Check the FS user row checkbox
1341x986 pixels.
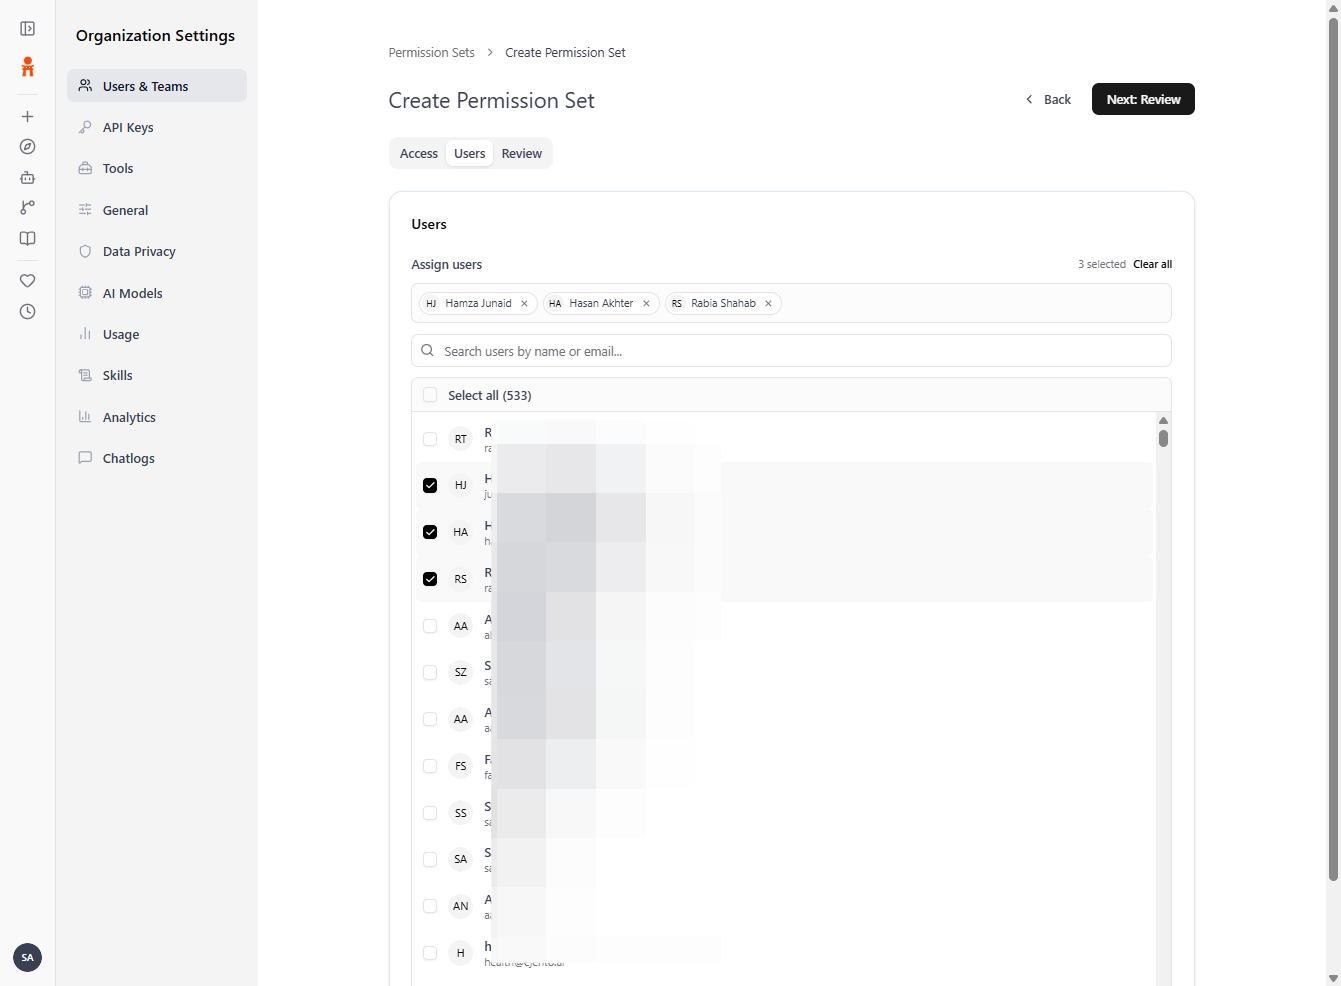pos(430,766)
